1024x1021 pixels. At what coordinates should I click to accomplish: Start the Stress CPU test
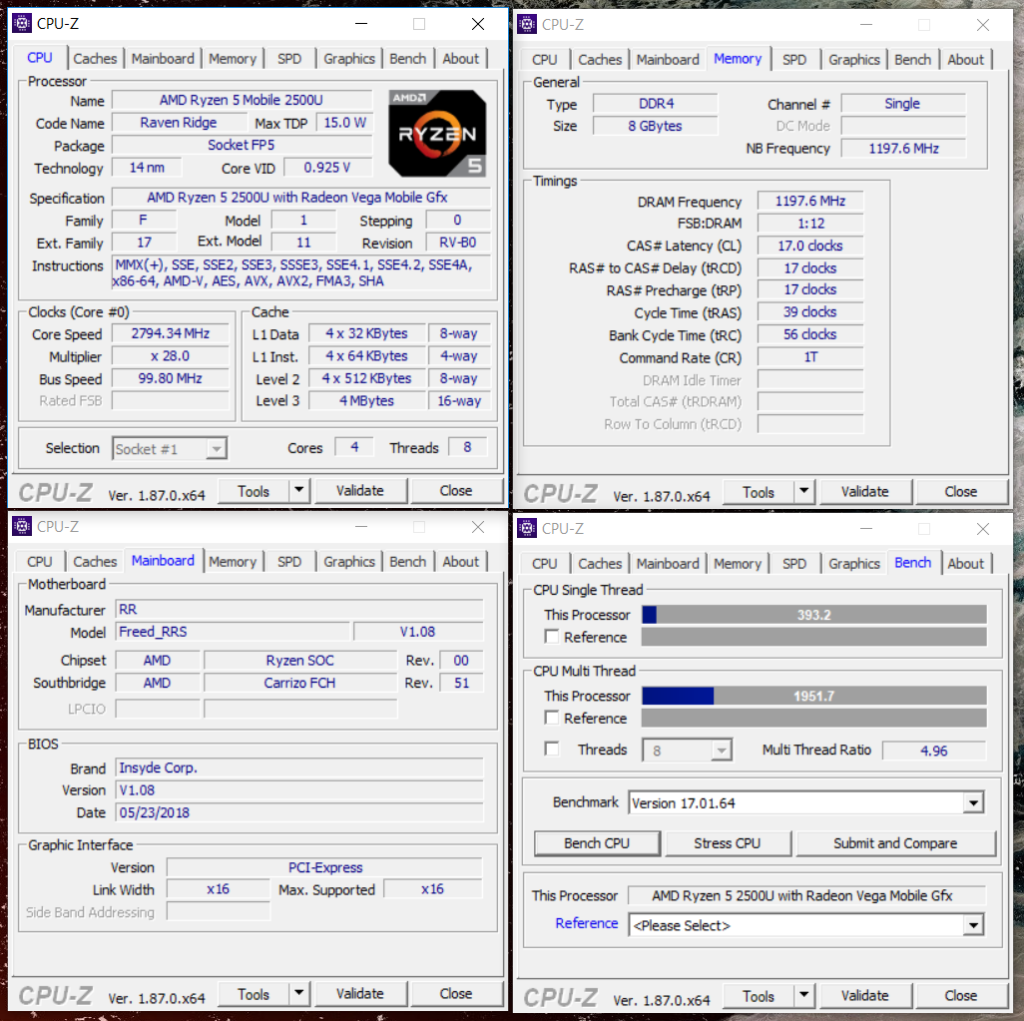tap(727, 843)
